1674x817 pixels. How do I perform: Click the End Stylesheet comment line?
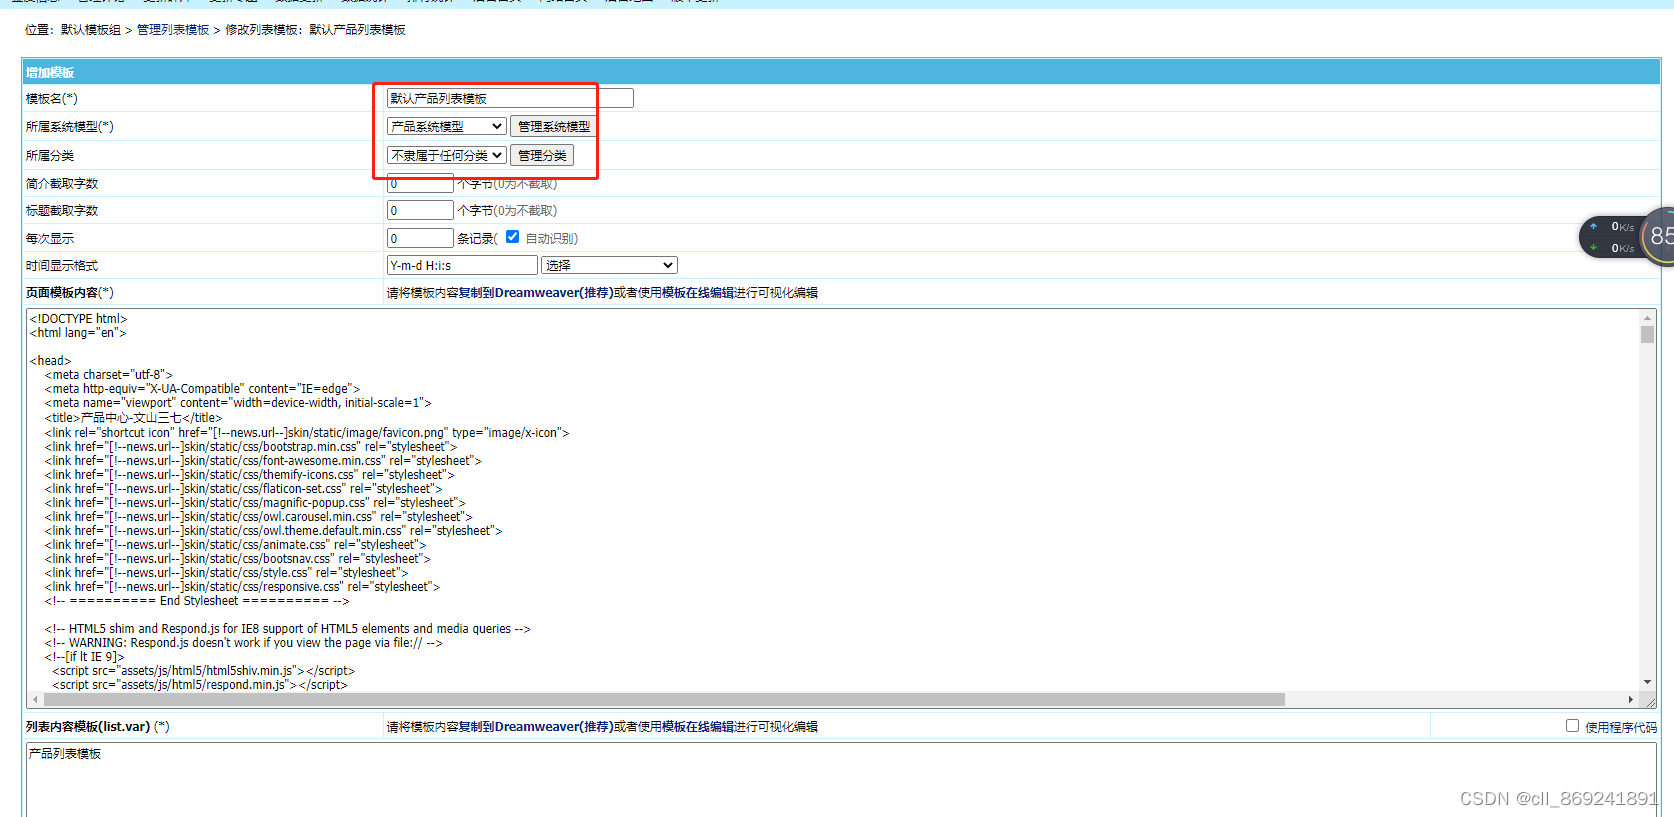coord(197,601)
